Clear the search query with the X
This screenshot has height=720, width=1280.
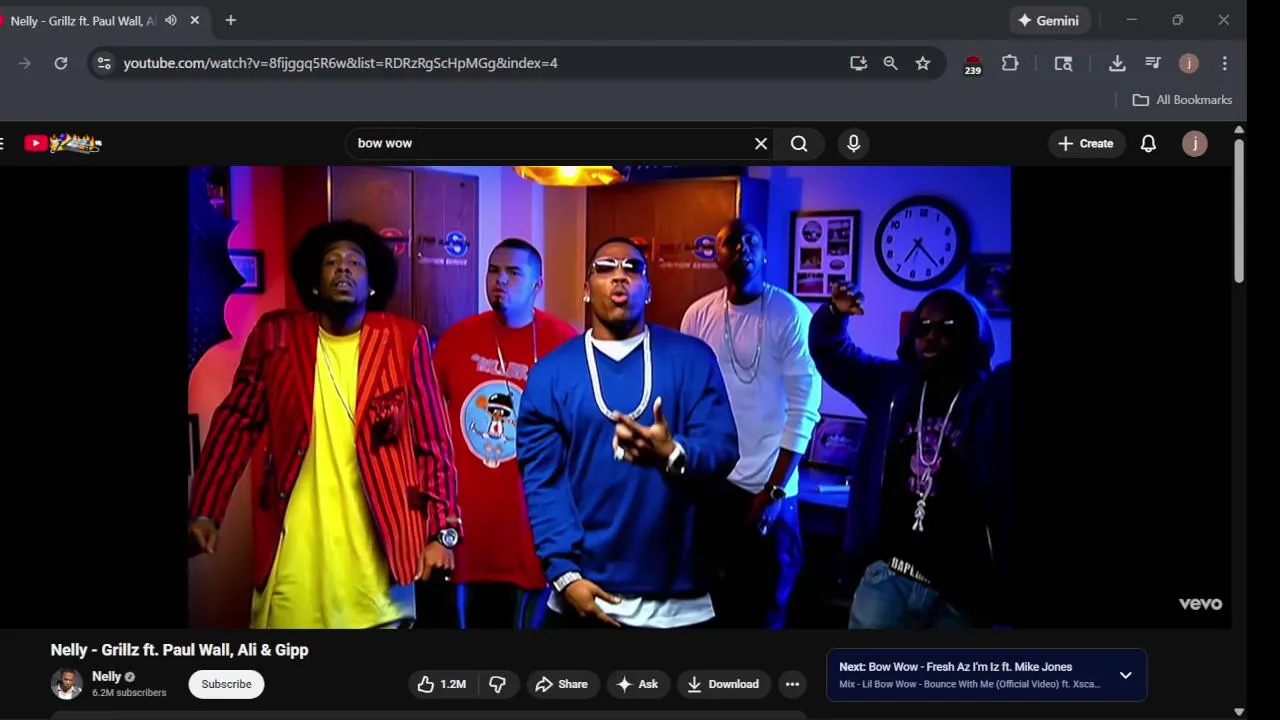point(761,143)
